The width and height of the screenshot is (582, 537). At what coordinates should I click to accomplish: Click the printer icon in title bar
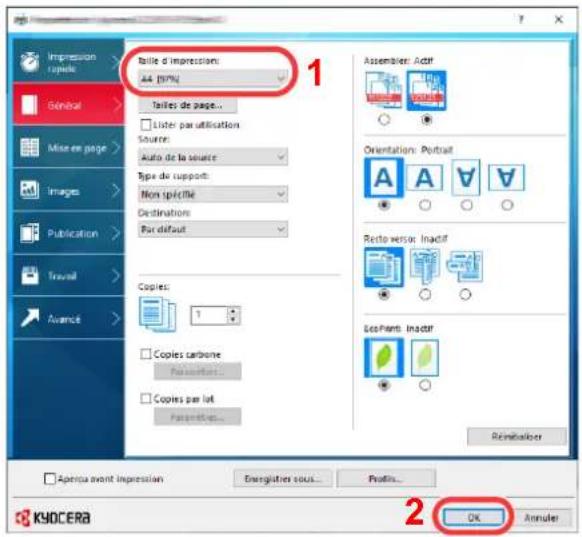[x=20, y=19]
